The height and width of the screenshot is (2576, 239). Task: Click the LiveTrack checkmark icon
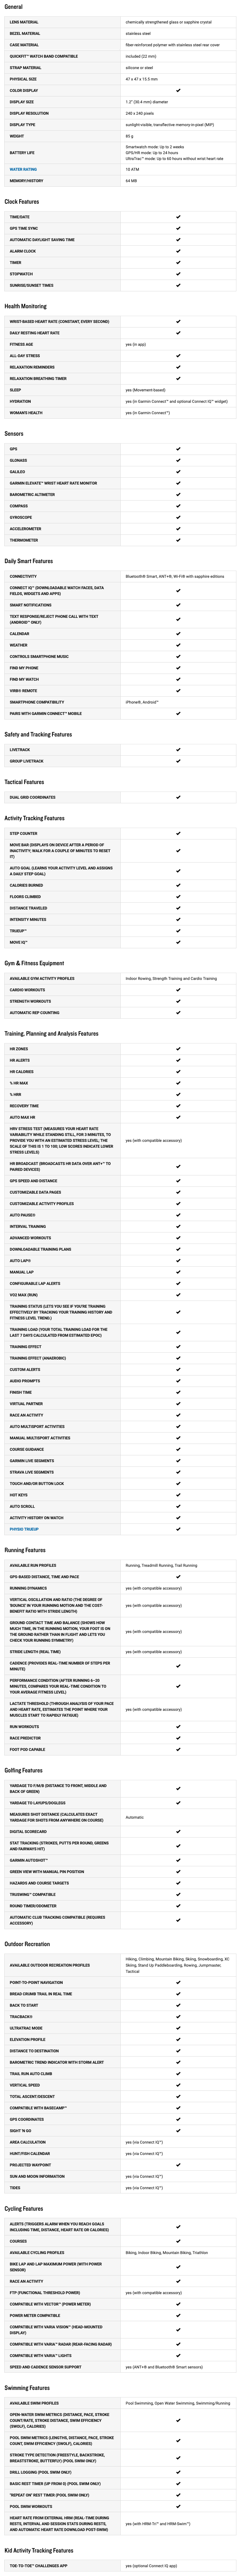(x=178, y=750)
